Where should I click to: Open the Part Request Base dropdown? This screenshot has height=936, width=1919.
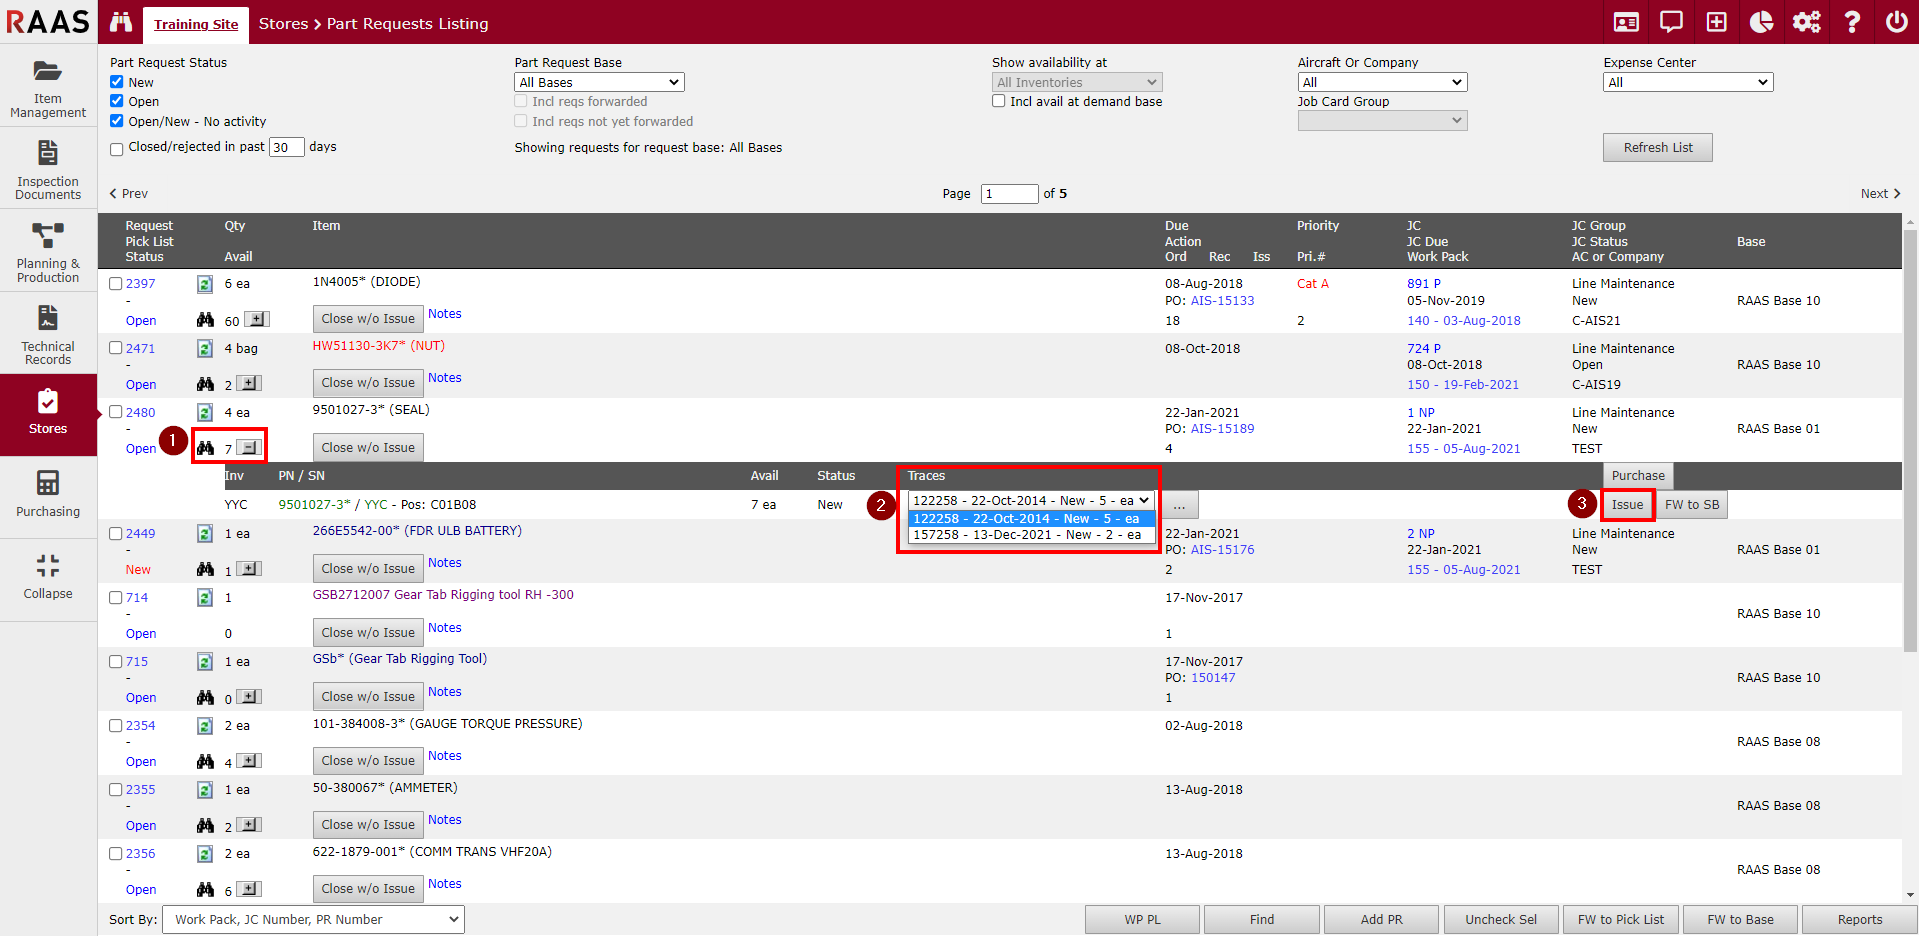(x=599, y=82)
